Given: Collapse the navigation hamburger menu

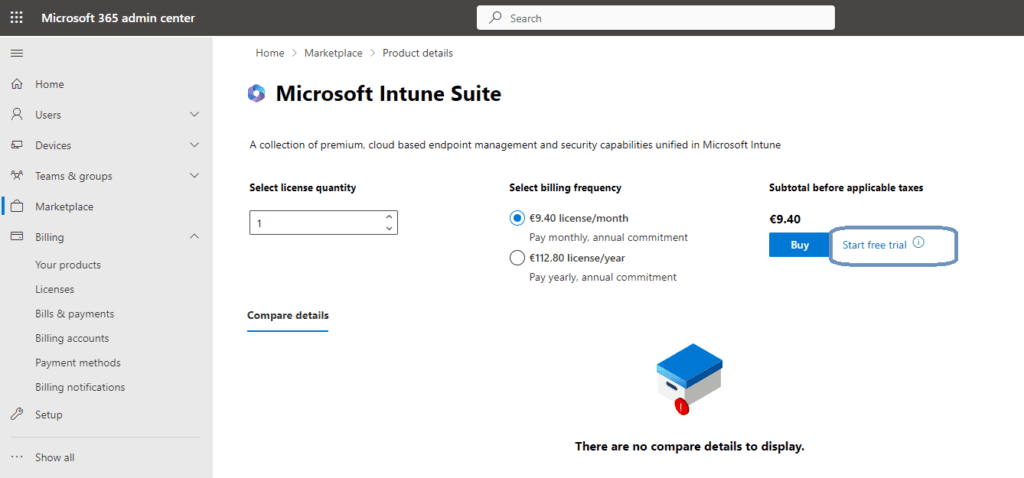Looking at the screenshot, I should 17,53.
